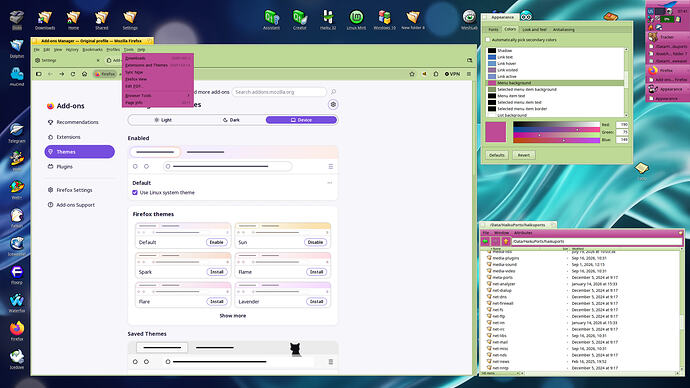Image resolution: width=690 pixels, height=388 pixels.
Task: Expand the Browser Tools submenu
Action: [158, 95]
